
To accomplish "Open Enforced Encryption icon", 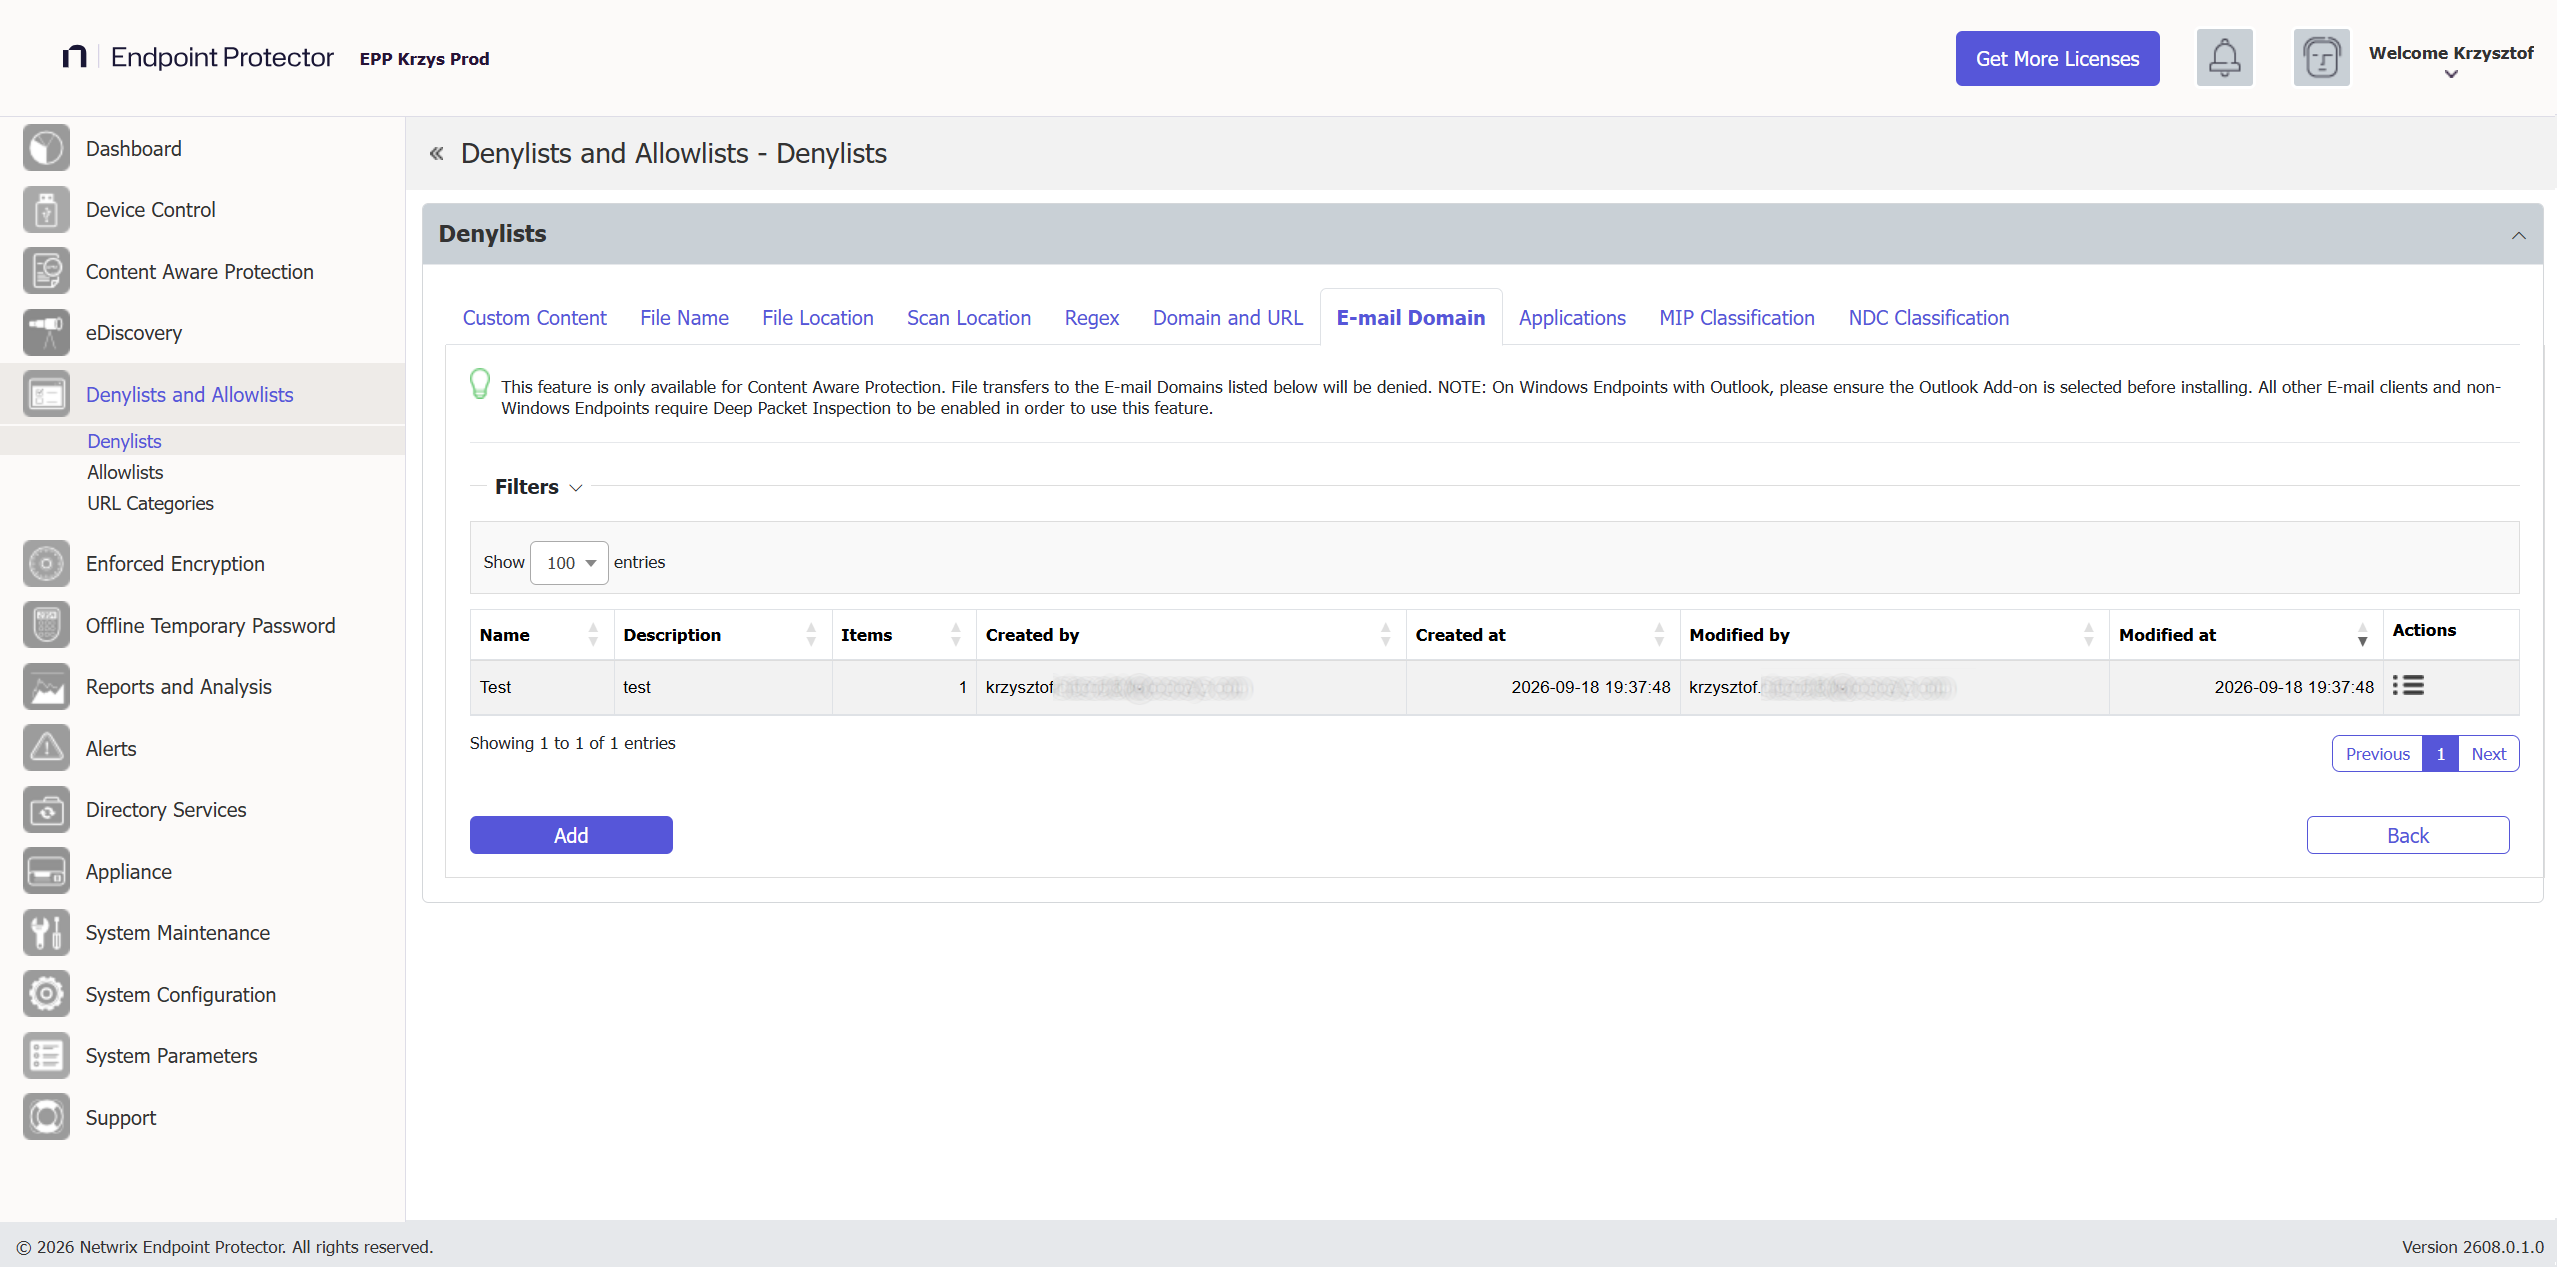I will (x=46, y=564).
